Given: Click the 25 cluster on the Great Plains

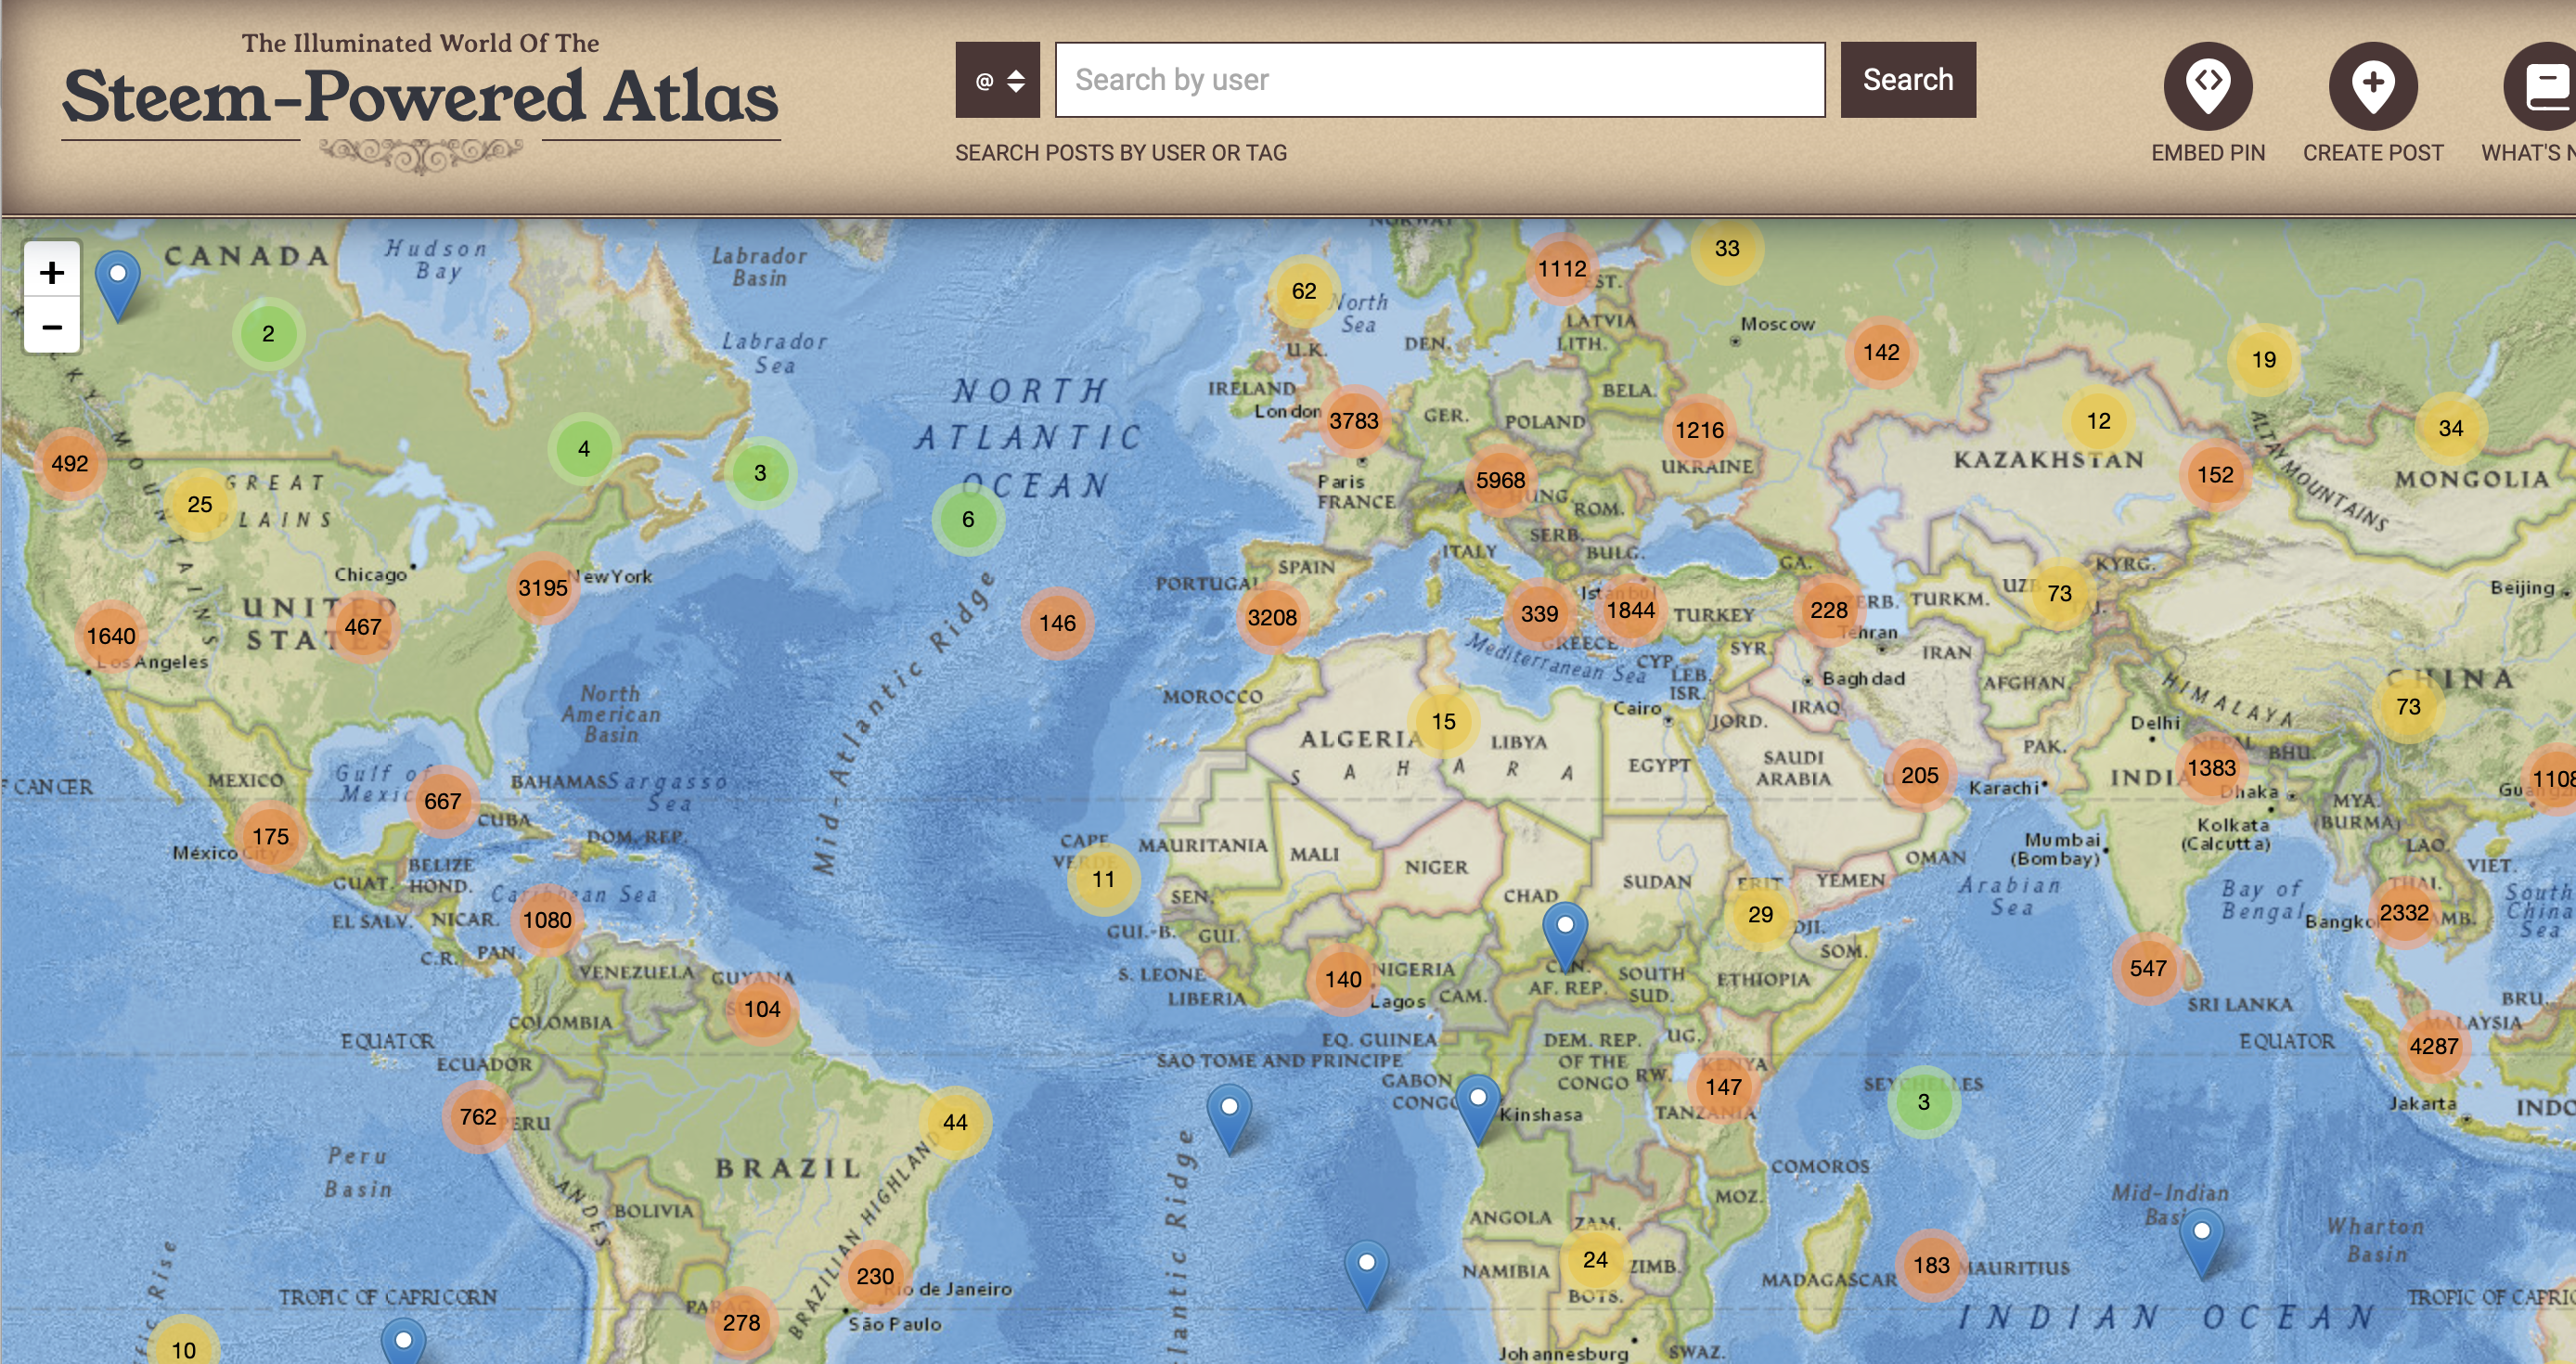Looking at the screenshot, I should coord(200,504).
